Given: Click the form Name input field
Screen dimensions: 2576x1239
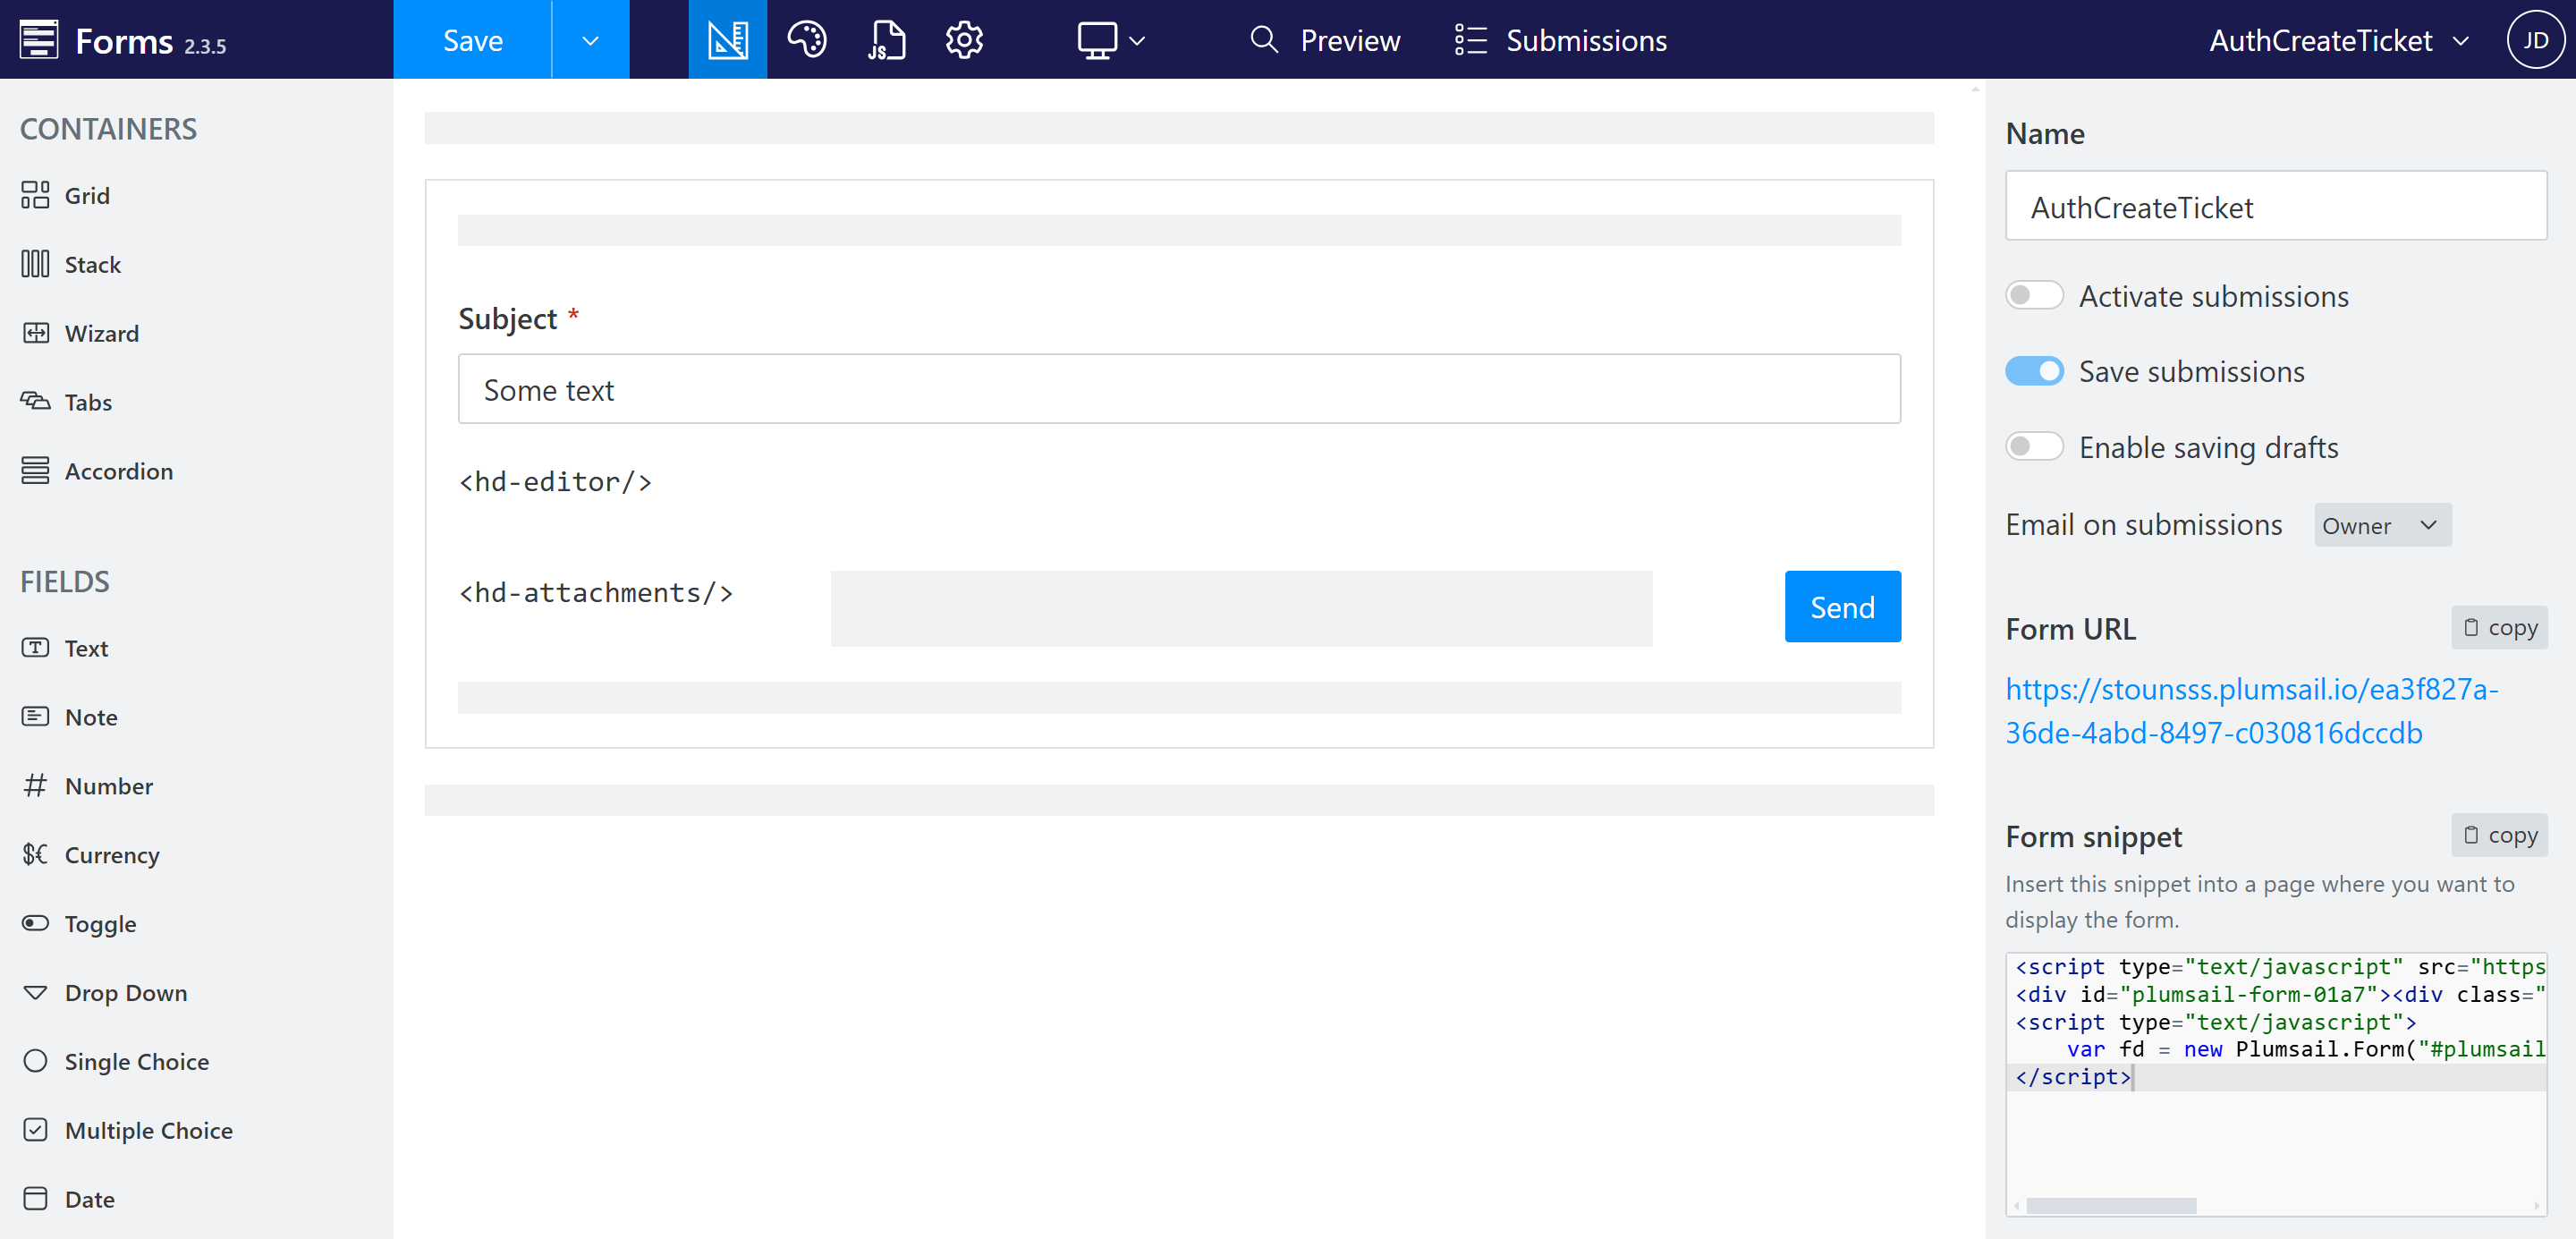Looking at the screenshot, I should [2275, 205].
